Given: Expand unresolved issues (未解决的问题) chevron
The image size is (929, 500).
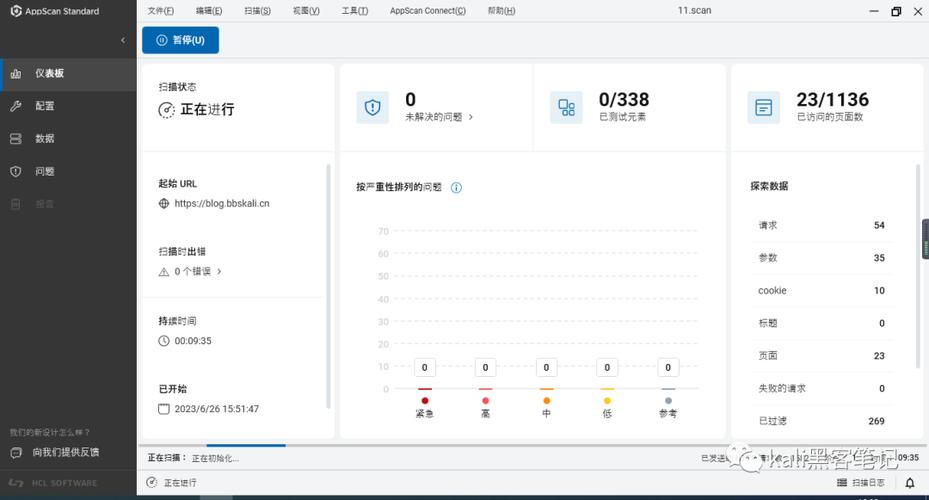Looking at the screenshot, I should [x=471, y=117].
